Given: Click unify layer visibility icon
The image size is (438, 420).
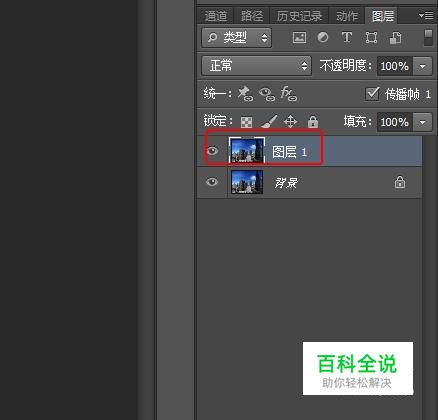Looking at the screenshot, I should (267, 94).
